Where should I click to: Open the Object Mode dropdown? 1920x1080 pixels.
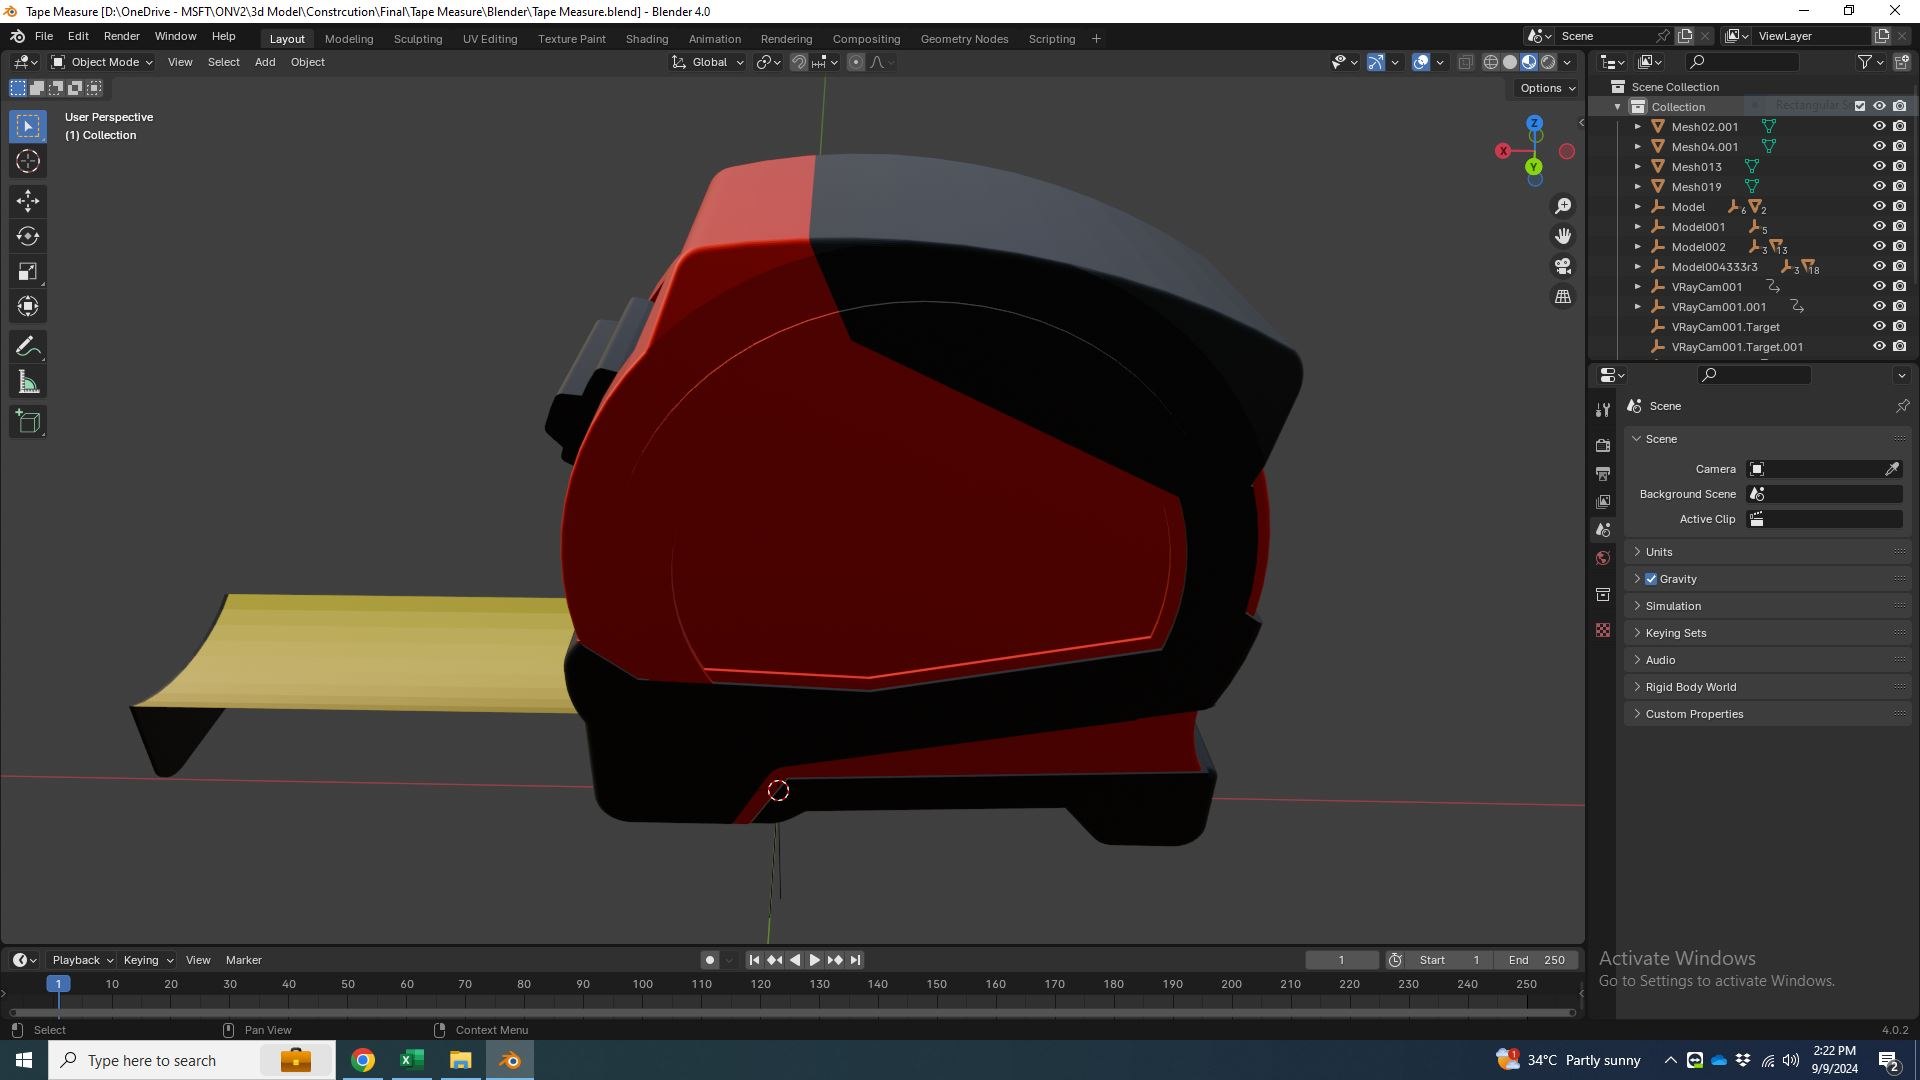102,62
